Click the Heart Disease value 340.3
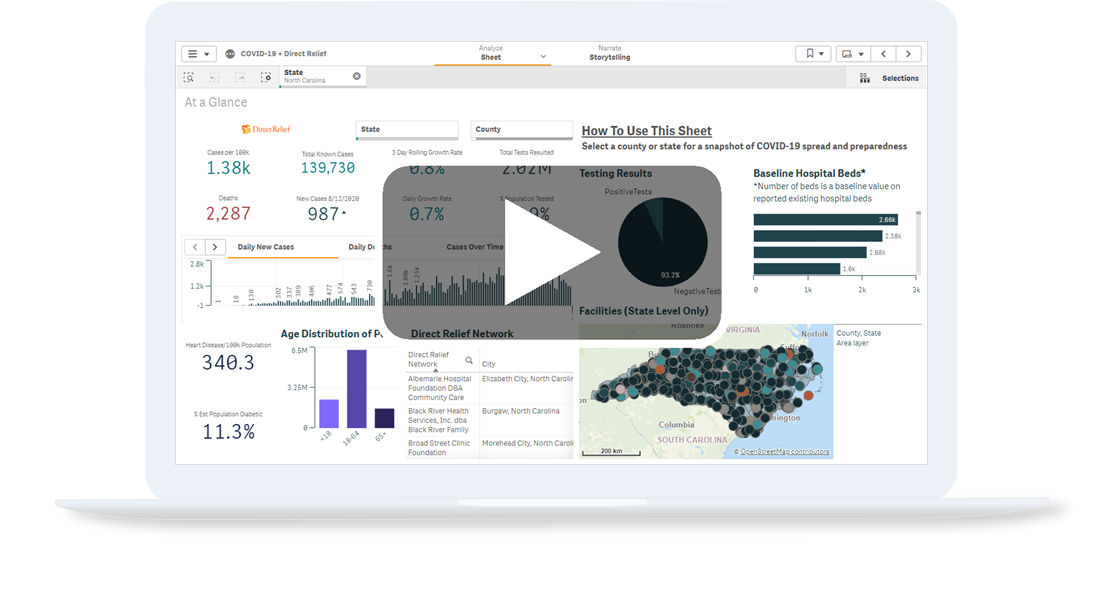Image resolution: width=1101 pixels, height=593 pixels. point(228,363)
